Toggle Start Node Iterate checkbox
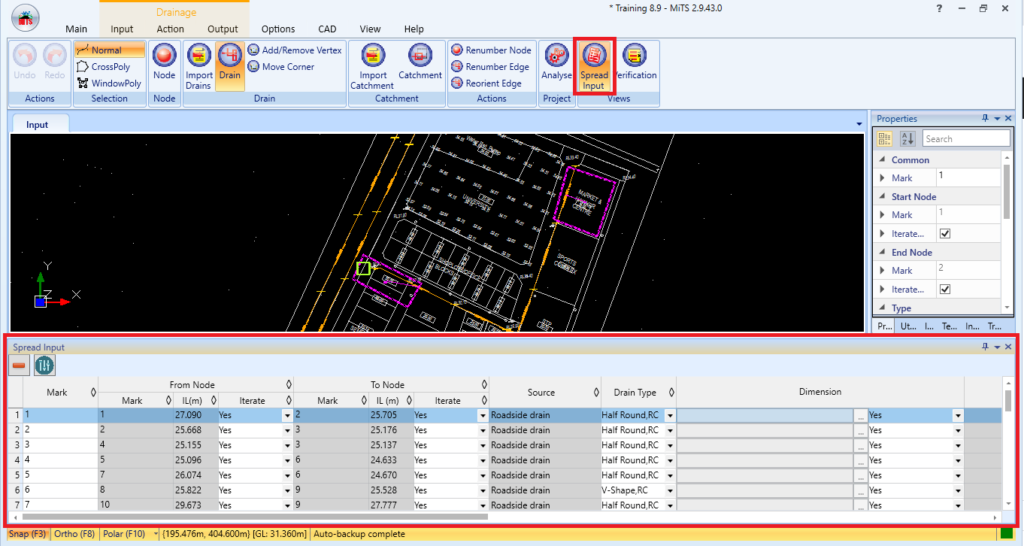The image size is (1024, 546). coord(945,233)
